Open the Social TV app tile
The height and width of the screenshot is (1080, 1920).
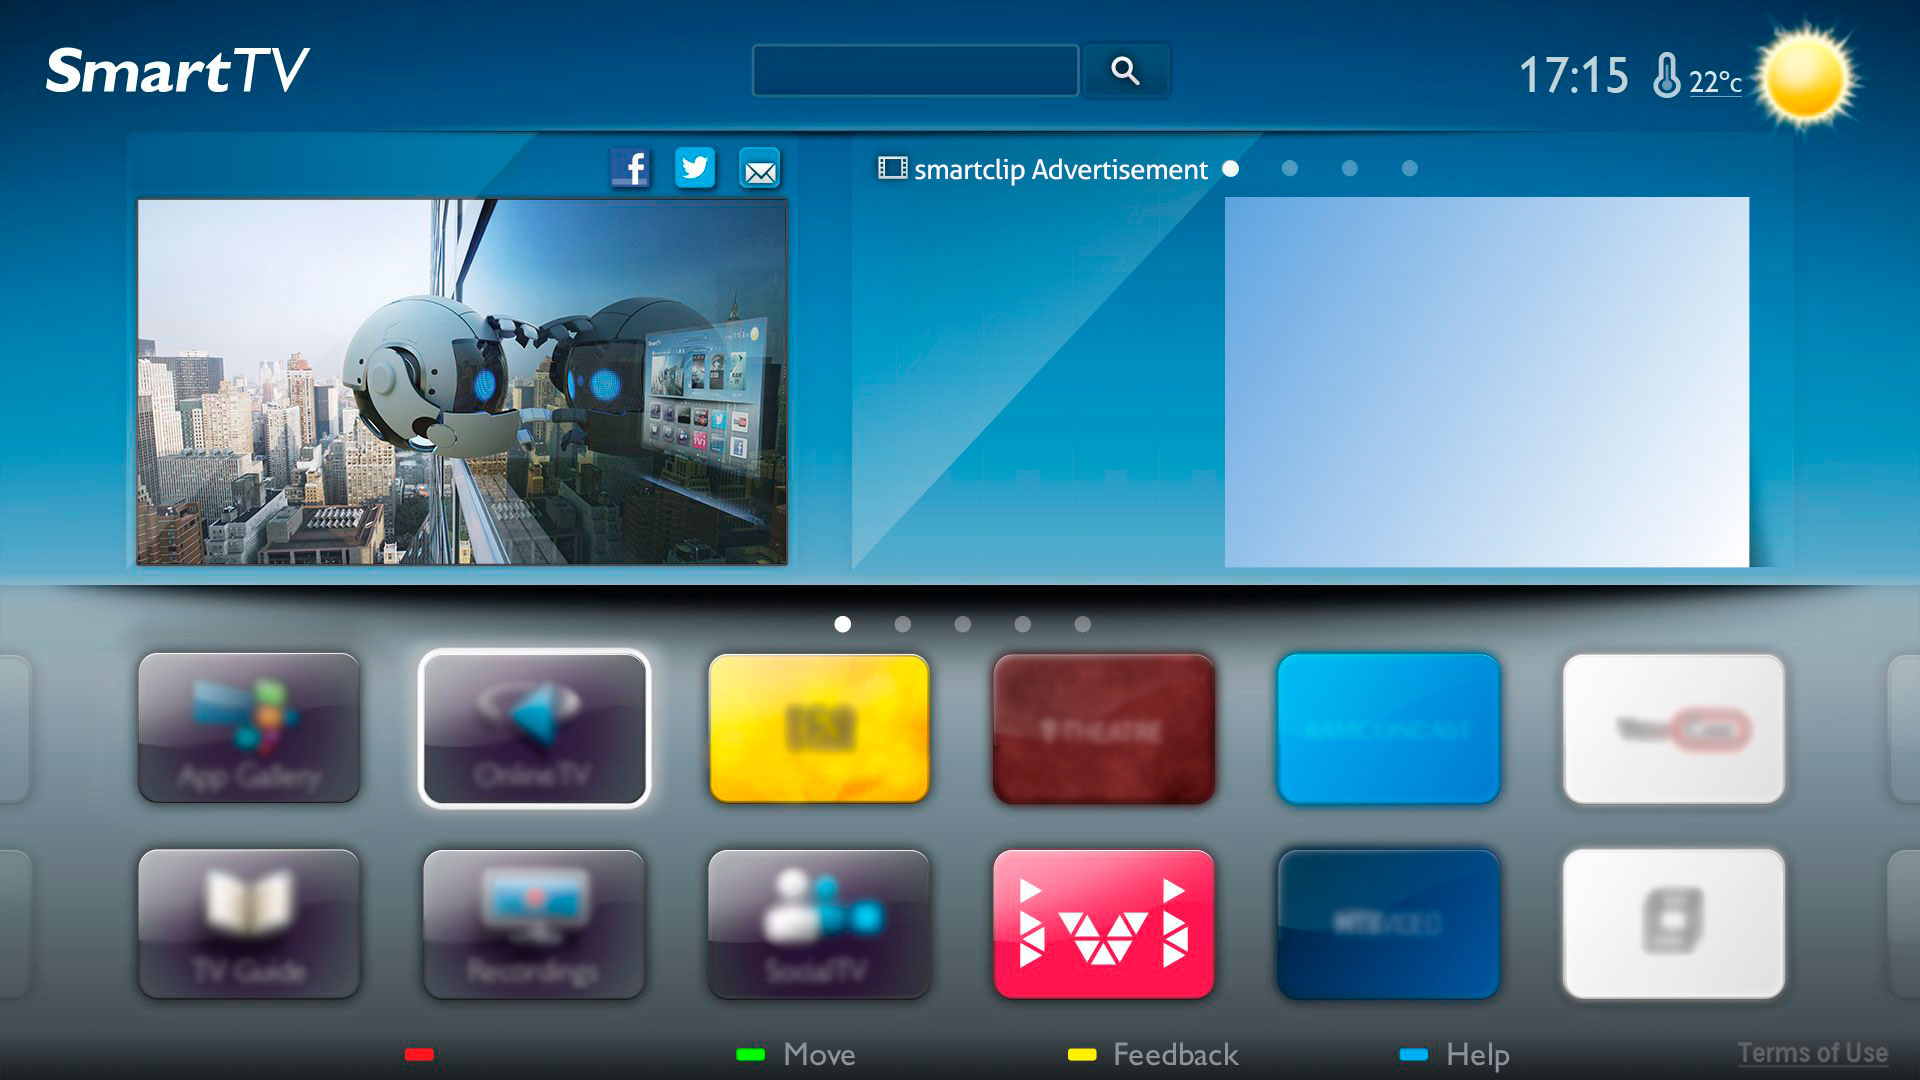(819, 924)
